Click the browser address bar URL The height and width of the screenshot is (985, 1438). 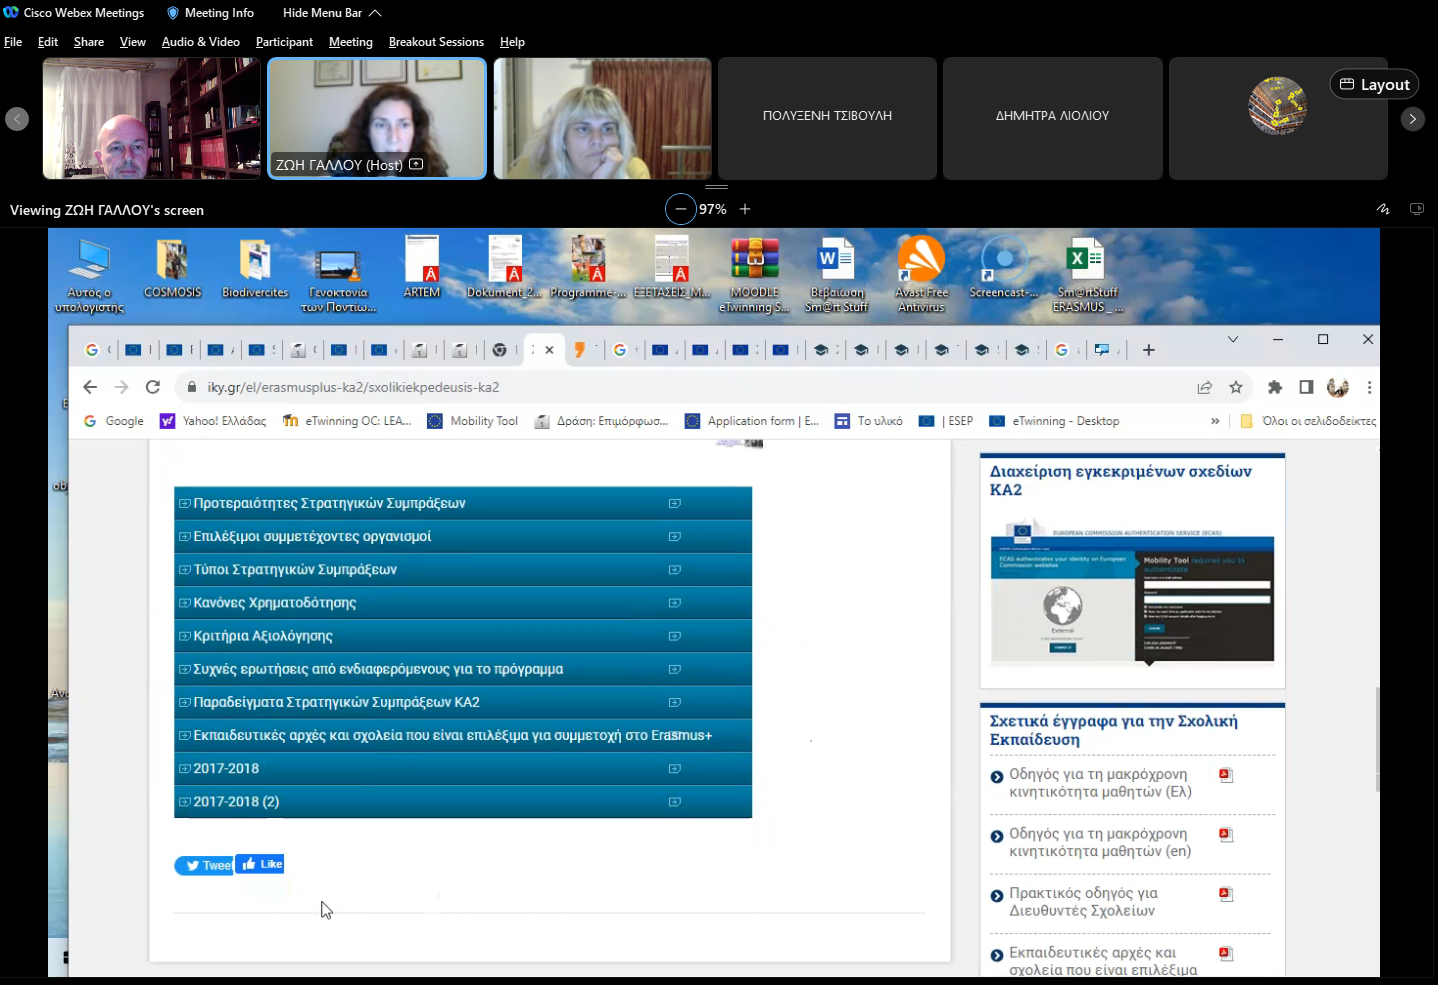tap(353, 387)
